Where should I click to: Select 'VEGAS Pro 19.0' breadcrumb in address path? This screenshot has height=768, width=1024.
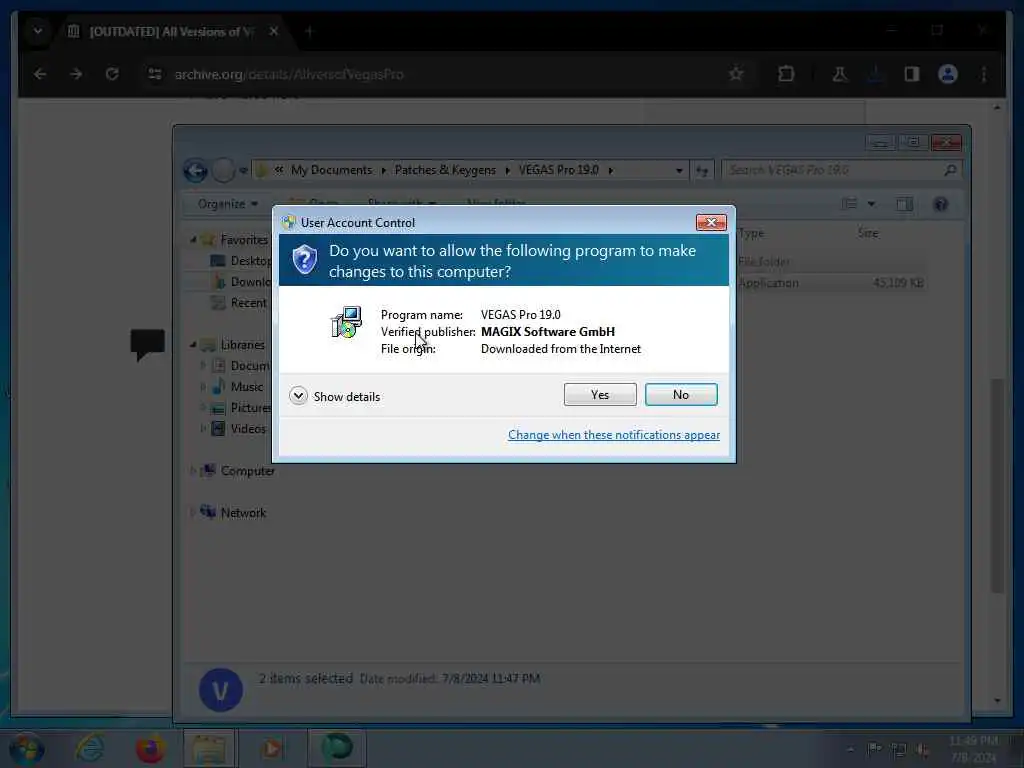coord(558,170)
